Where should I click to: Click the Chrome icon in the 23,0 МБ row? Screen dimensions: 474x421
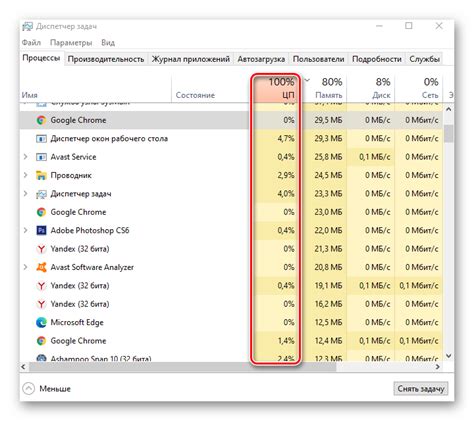pyautogui.click(x=41, y=212)
